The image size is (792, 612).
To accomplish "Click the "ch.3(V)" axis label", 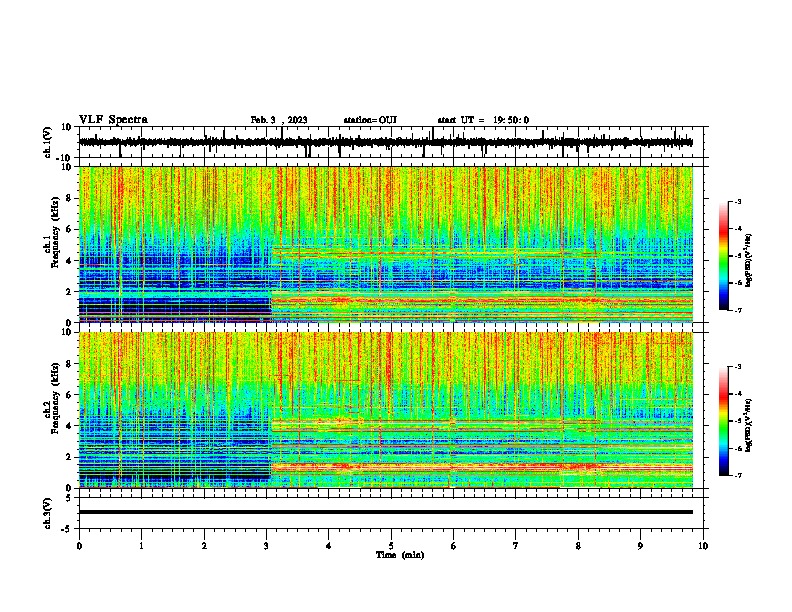I will point(48,513).
